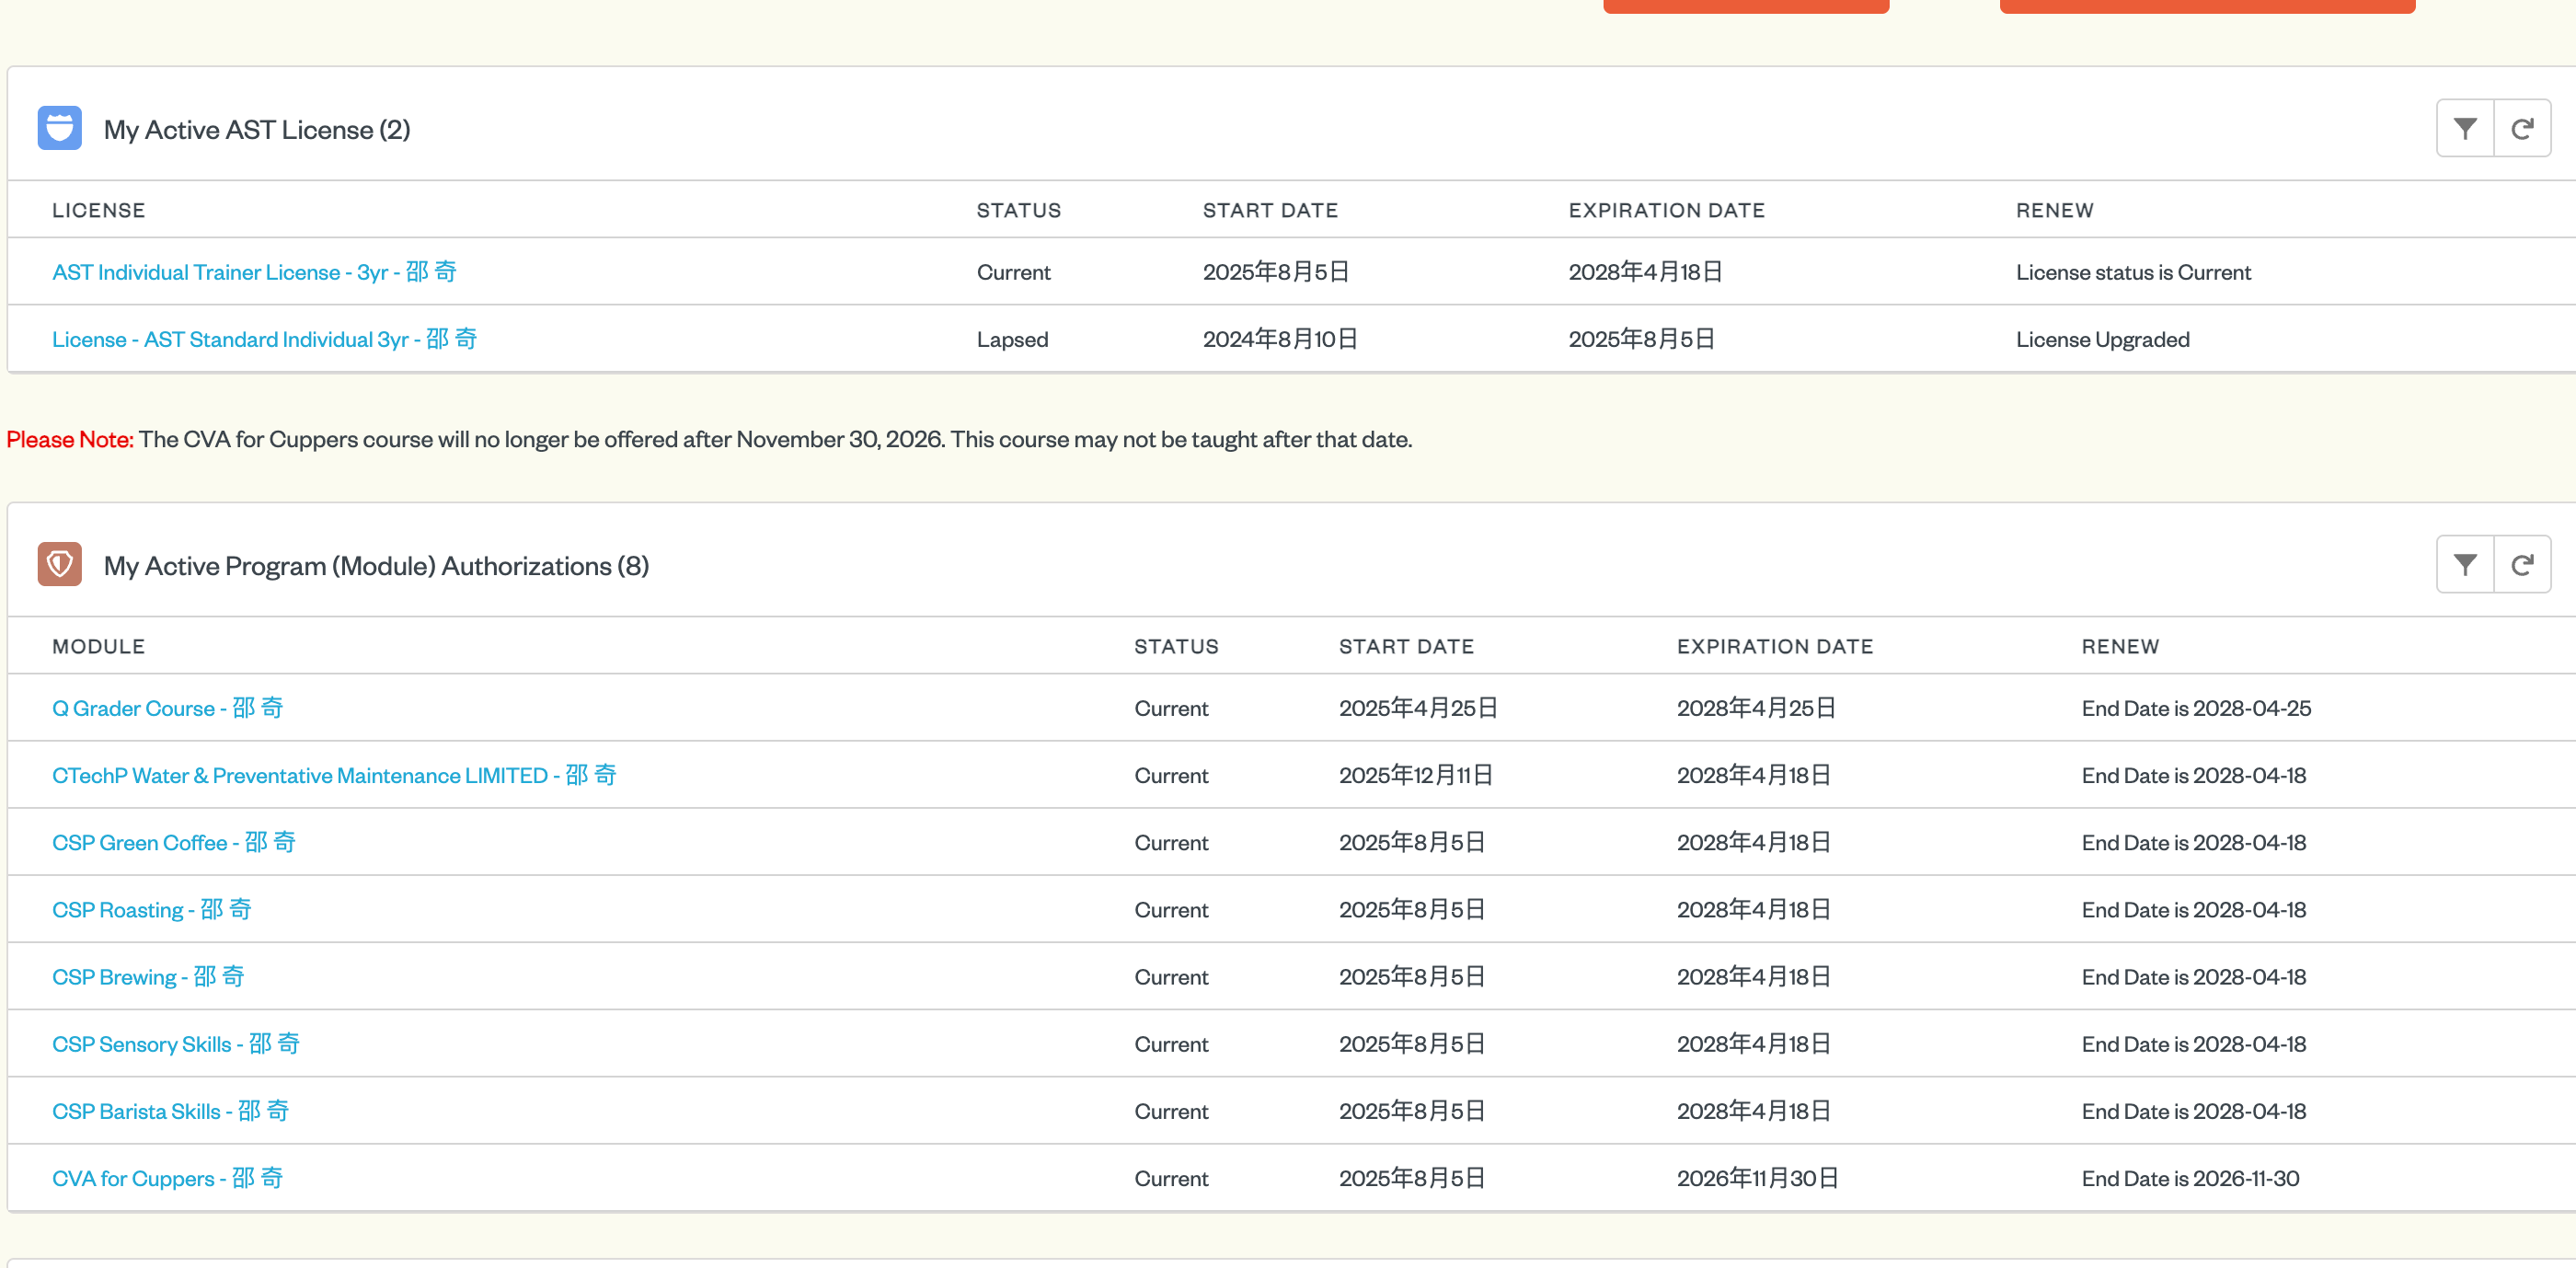Refresh the Program Module Authorizations list
Image resolution: width=2576 pixels, height=1268 pixels.
(2522, 565)
